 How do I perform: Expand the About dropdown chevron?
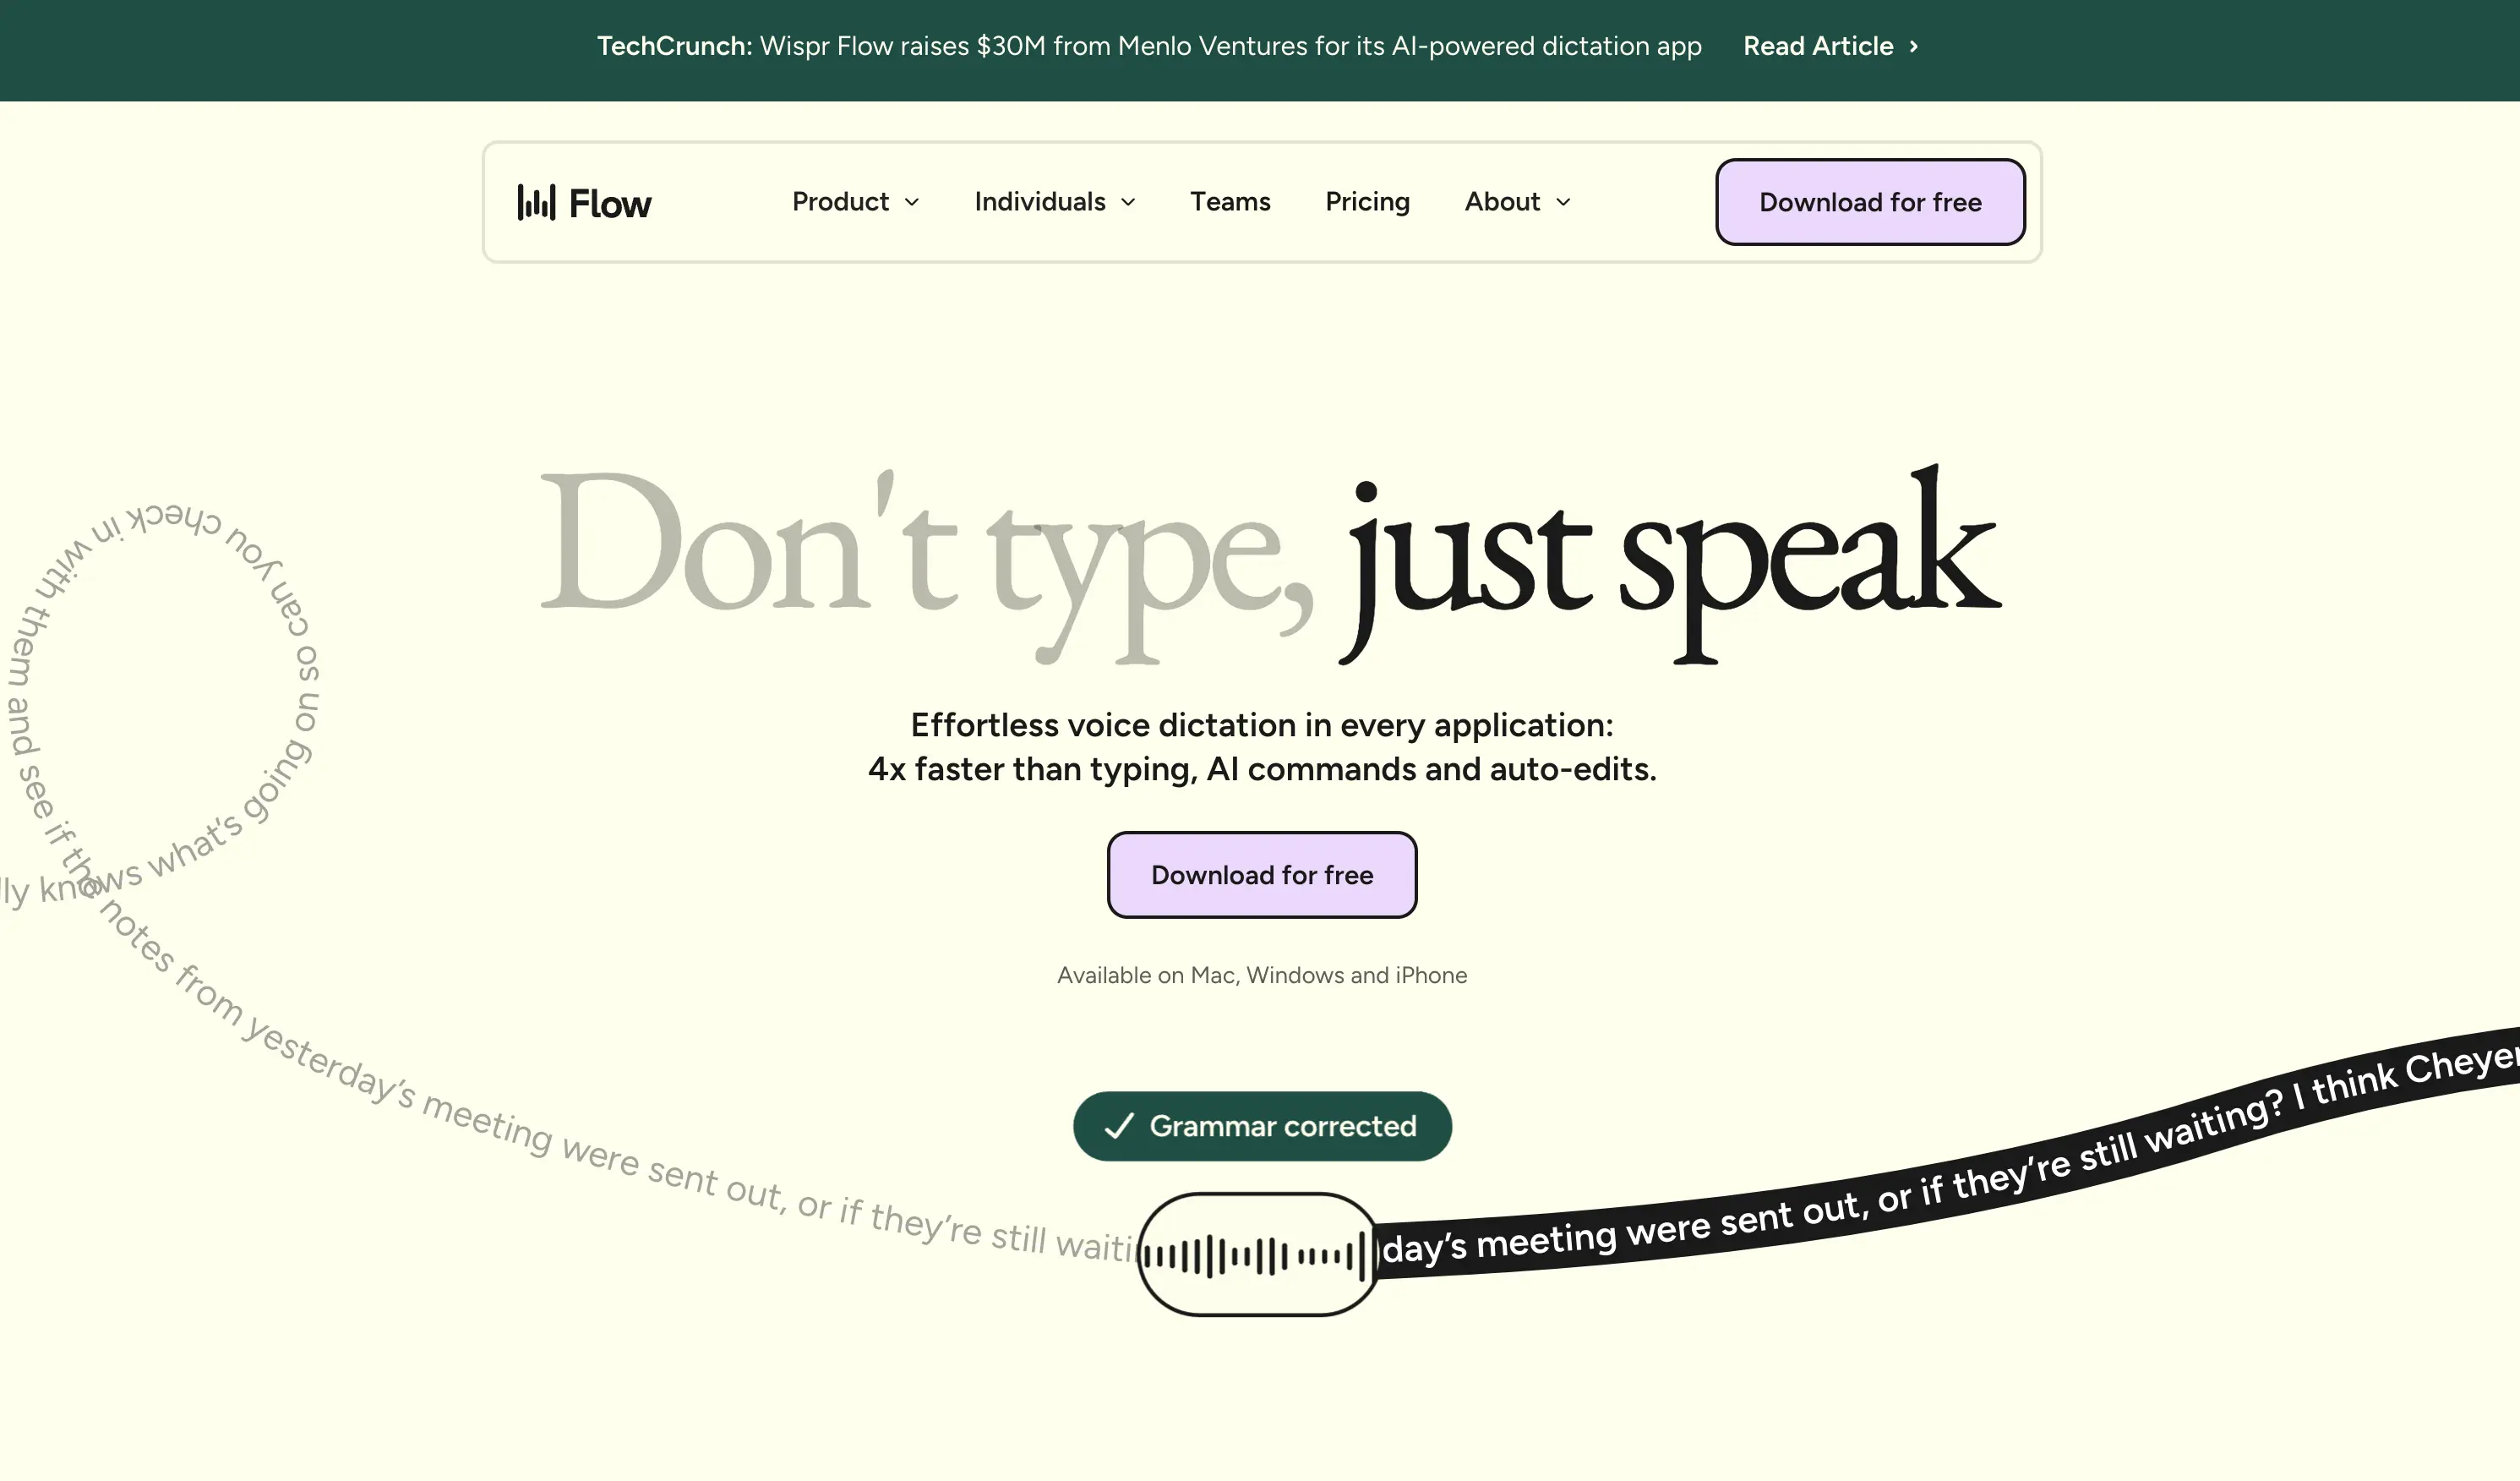(x=1564, y=202)
